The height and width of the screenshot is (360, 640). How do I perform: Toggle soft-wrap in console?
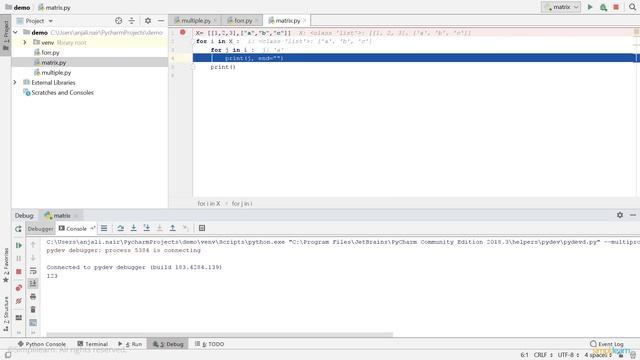coord(33,271)
